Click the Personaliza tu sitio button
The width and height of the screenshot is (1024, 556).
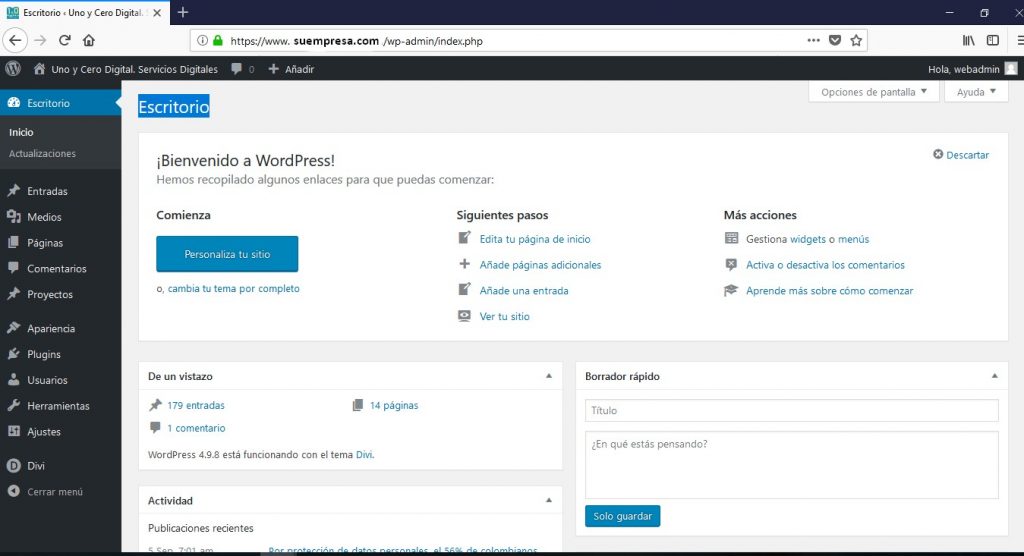(x=227, y=254)
